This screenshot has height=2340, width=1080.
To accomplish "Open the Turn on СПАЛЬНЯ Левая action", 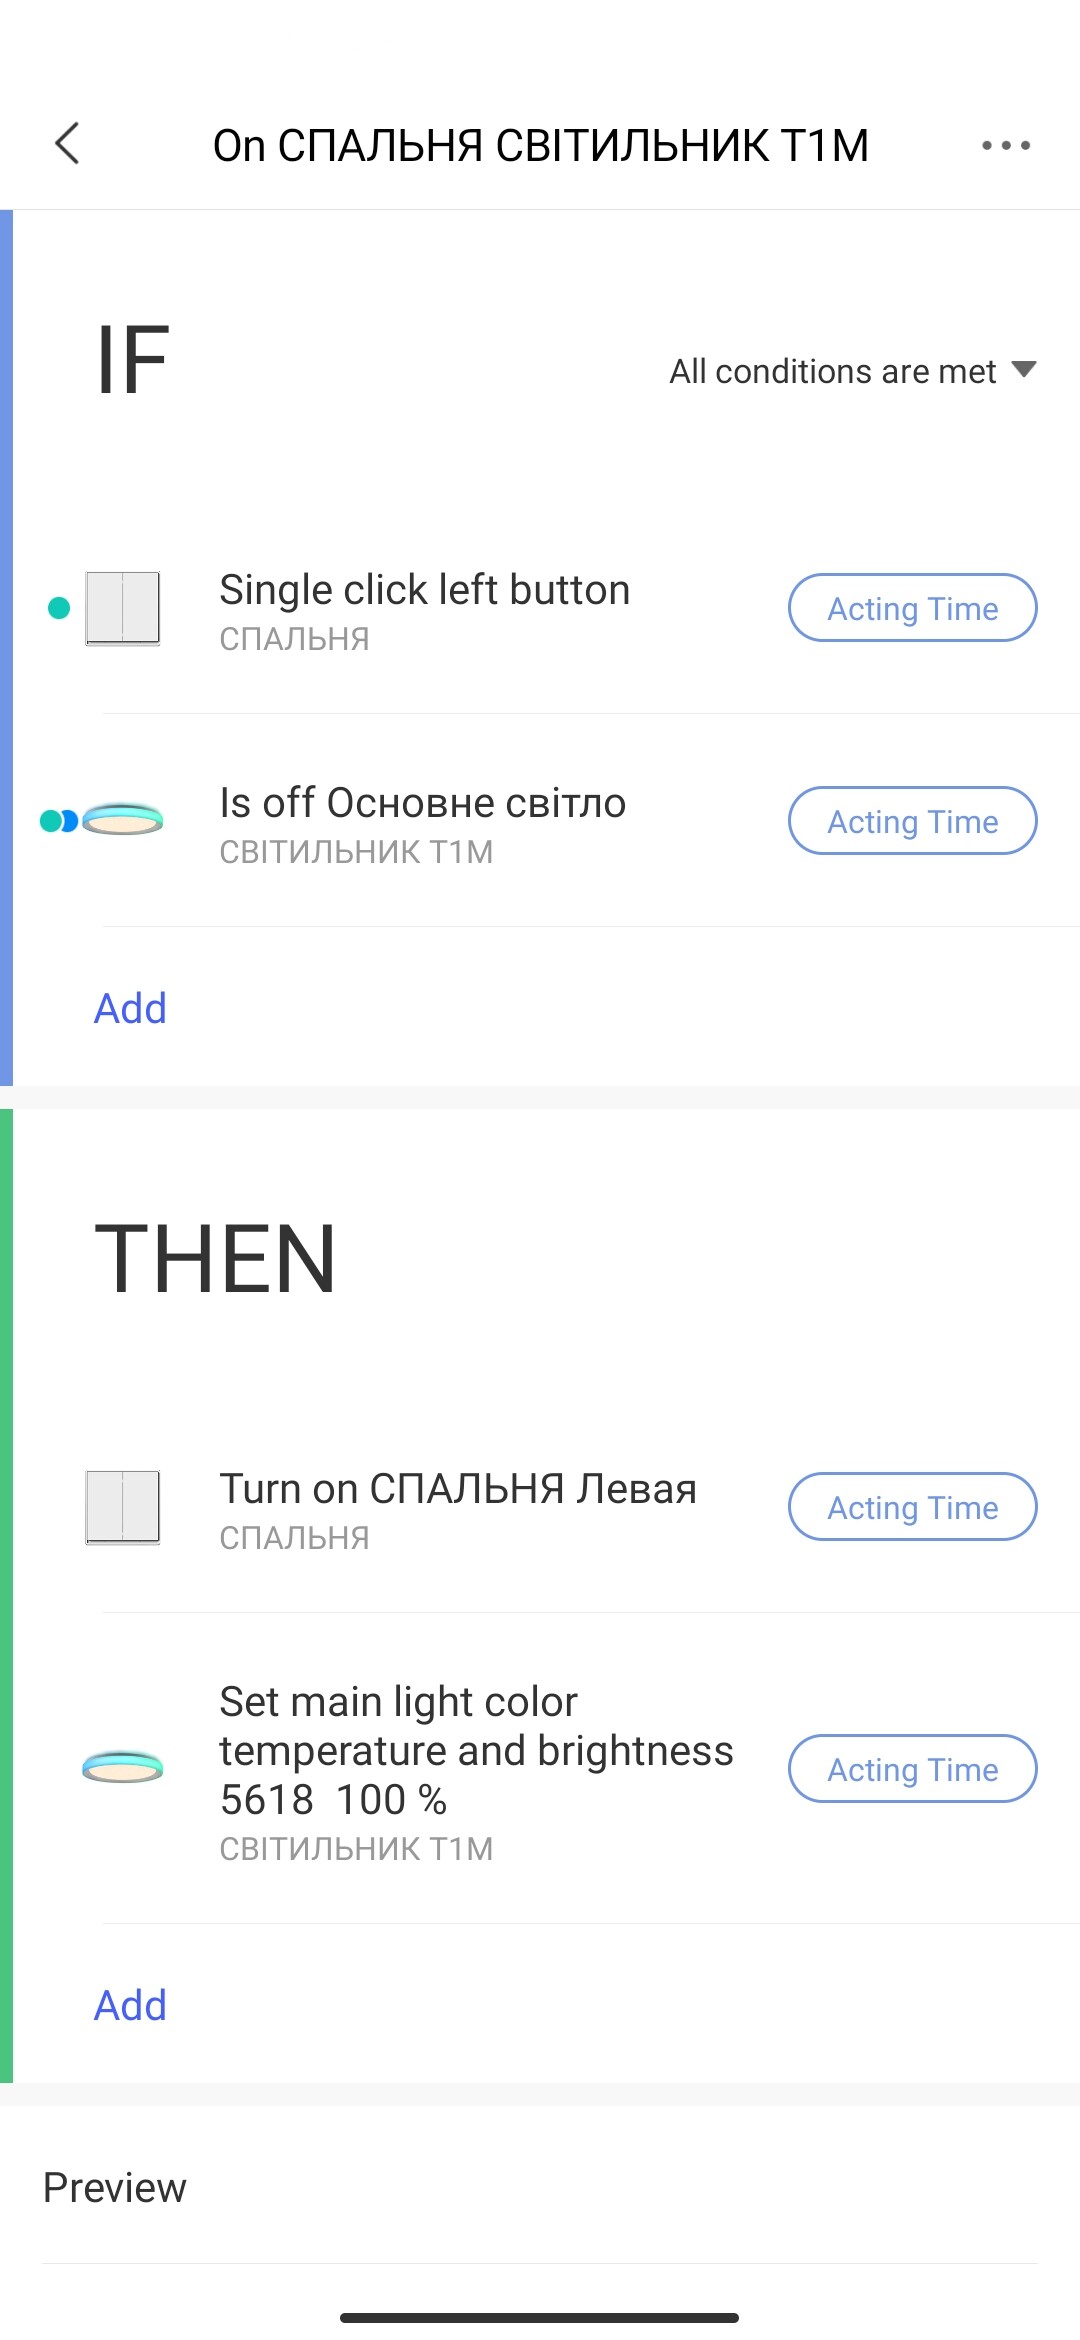I will click(x=458, y=1489).
